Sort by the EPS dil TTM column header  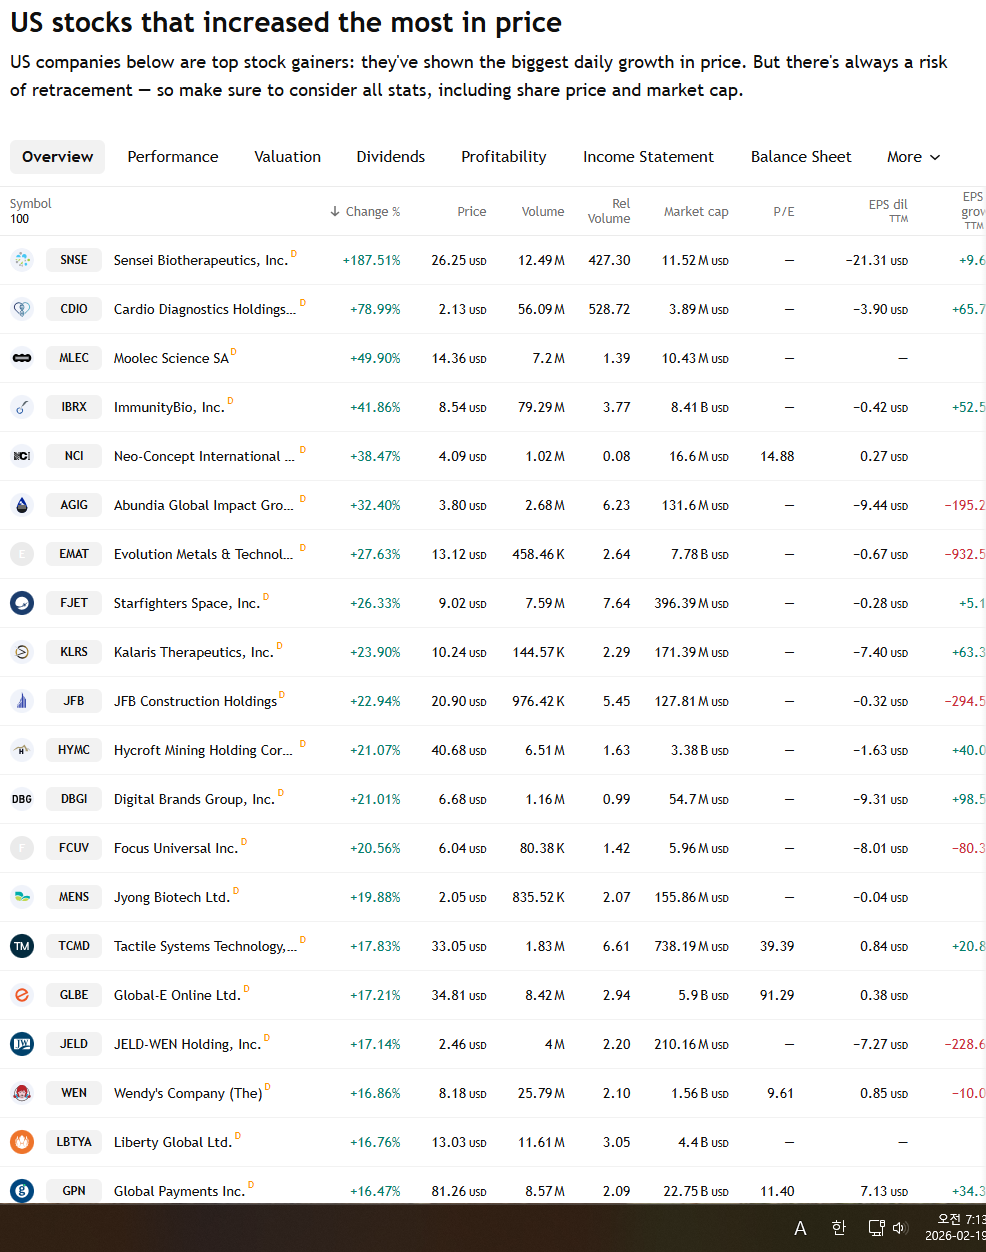pyautogui.click(x=888, y=211)
